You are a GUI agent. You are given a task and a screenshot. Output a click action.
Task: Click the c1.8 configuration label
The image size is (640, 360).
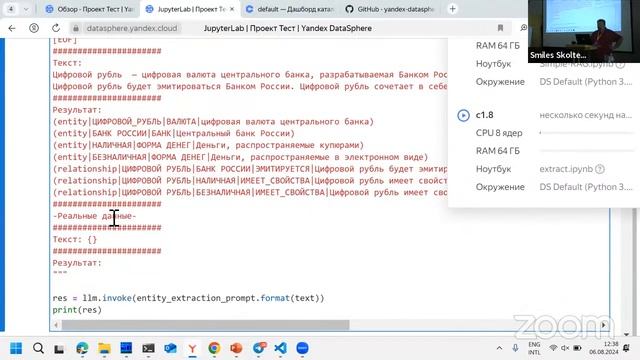tap(484, 115)
